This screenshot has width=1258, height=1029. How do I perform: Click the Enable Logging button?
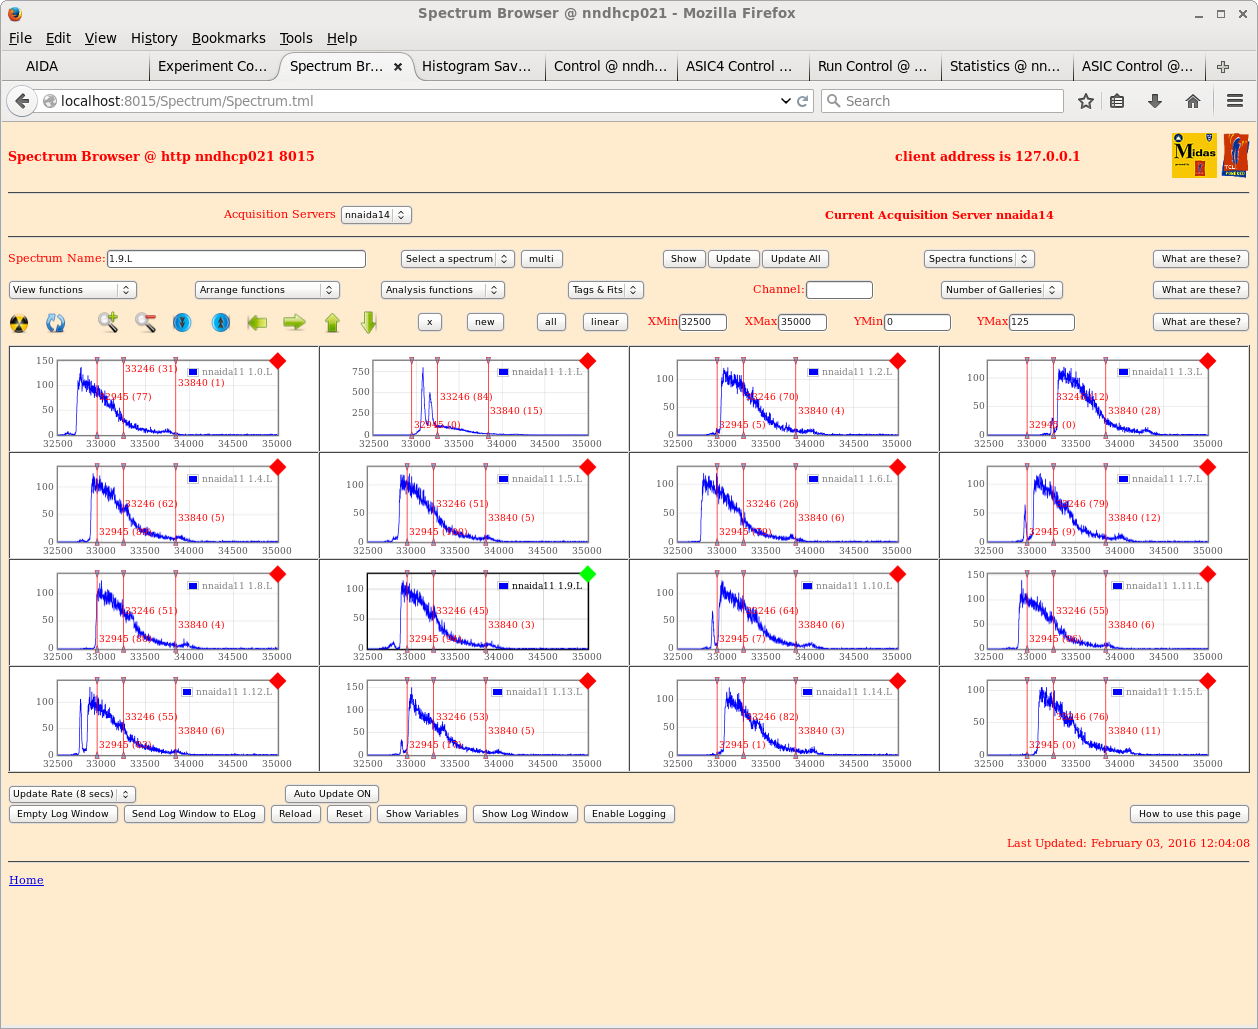point(629,814)
